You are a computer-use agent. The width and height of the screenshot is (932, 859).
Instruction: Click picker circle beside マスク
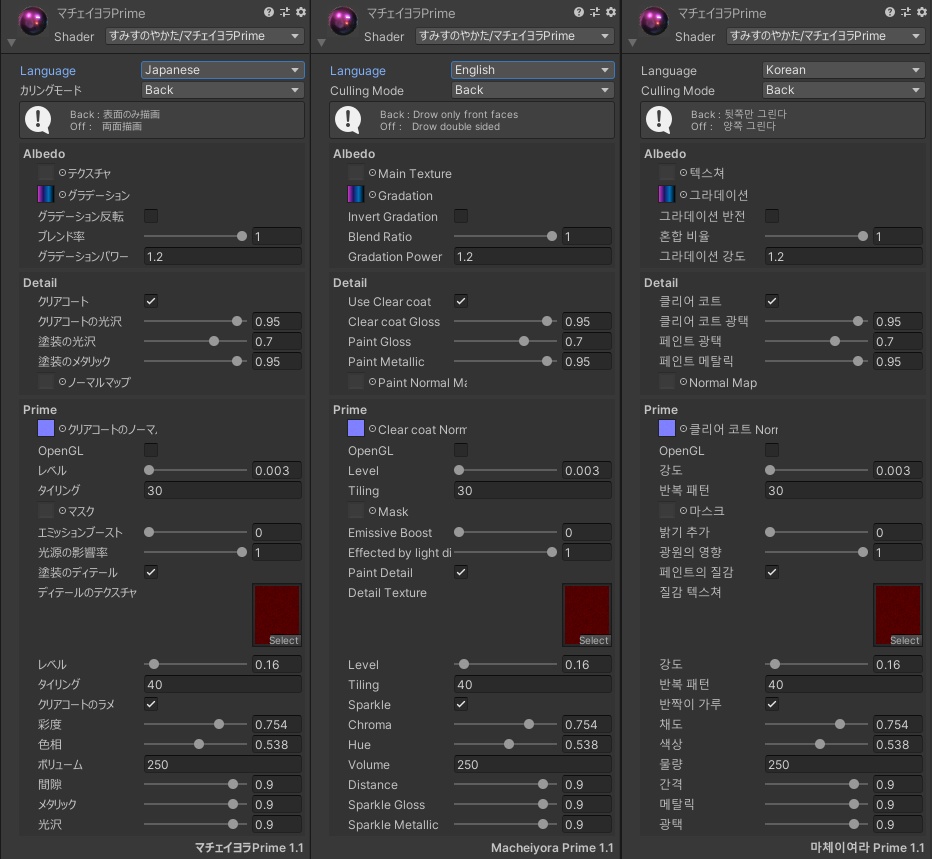point(62,511)
